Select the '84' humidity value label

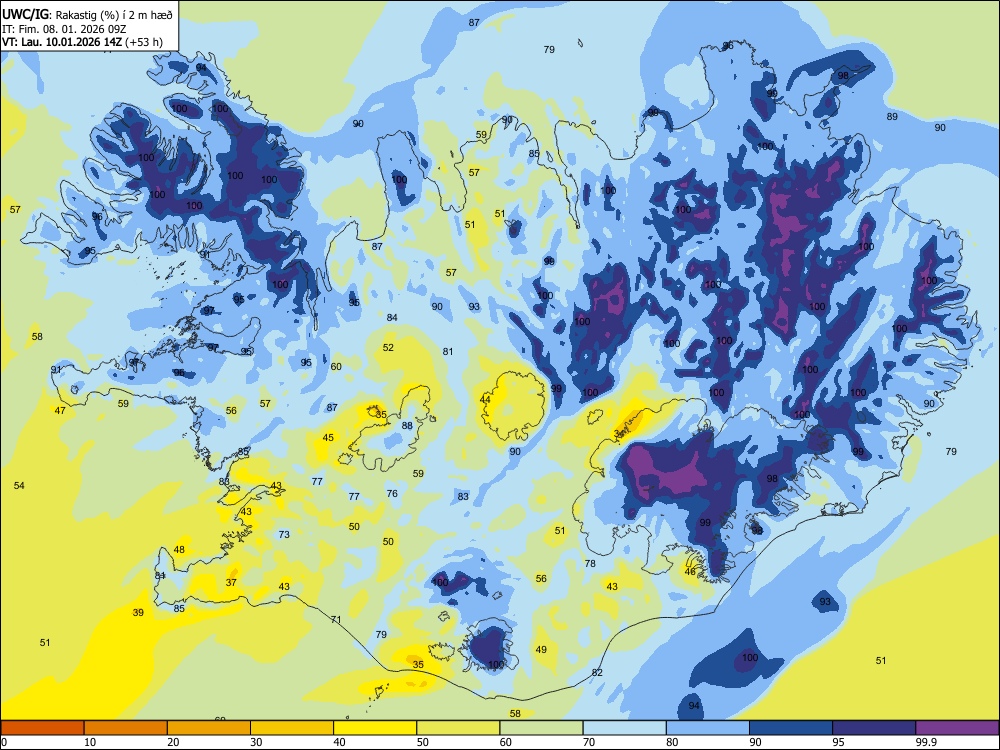pos(392,317)
